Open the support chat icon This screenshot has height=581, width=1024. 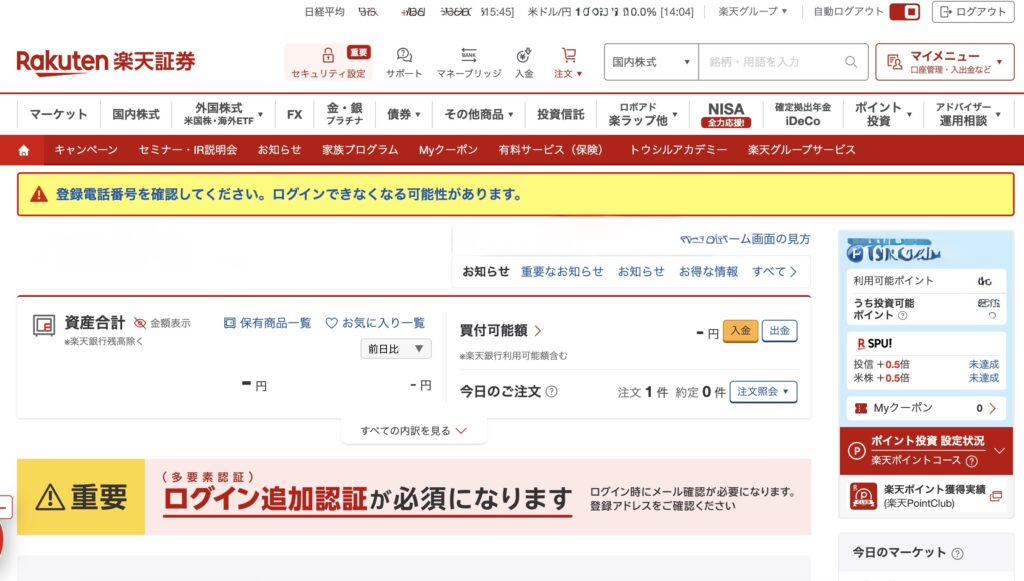[404, 55]
